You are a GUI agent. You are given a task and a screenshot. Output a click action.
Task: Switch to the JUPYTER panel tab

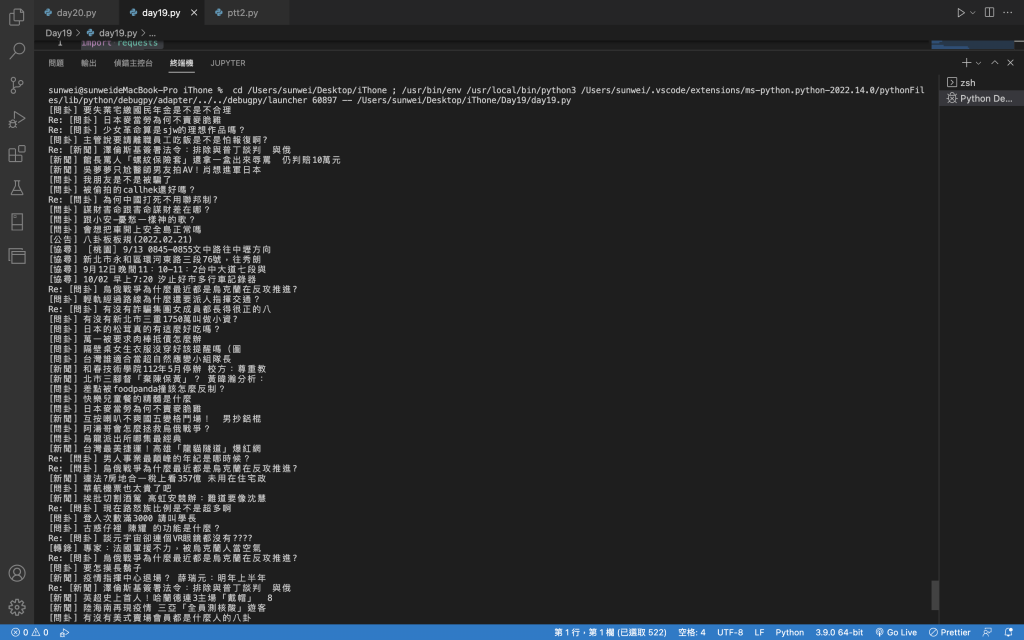click(x=228, y=63)
